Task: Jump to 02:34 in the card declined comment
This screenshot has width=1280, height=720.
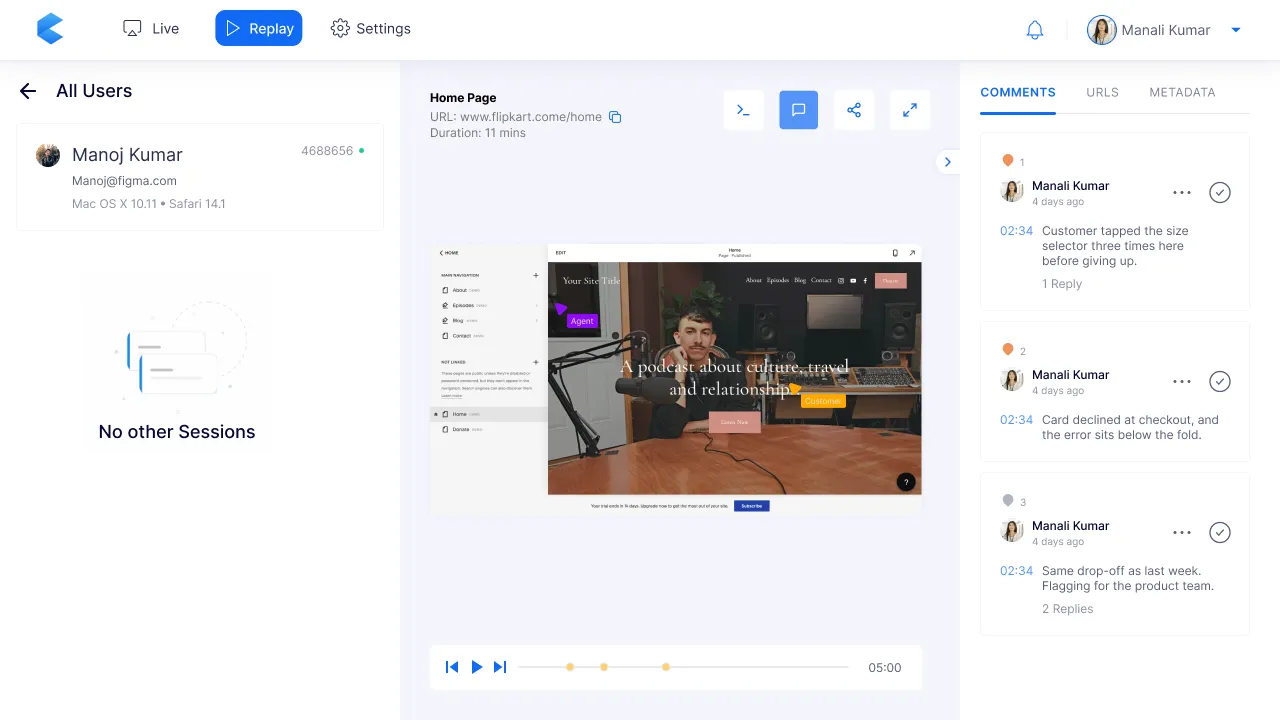Action: point(1016,420)
